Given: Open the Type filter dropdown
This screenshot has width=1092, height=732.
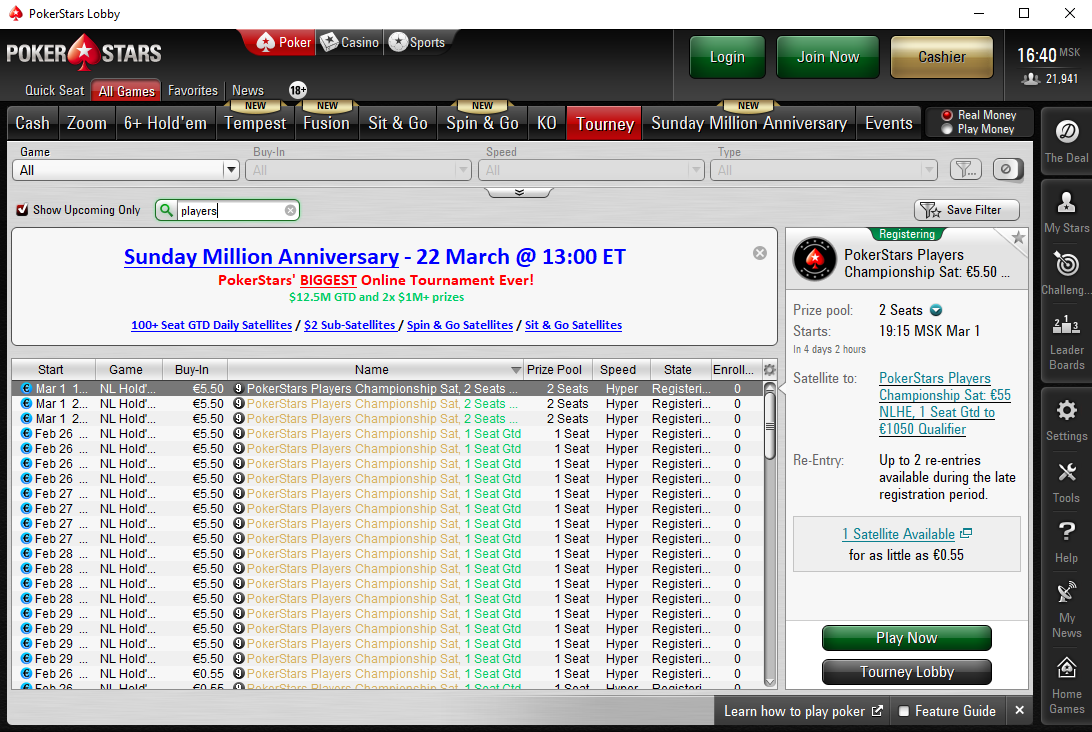Looking at the screenshot, I should click(824, 170).
